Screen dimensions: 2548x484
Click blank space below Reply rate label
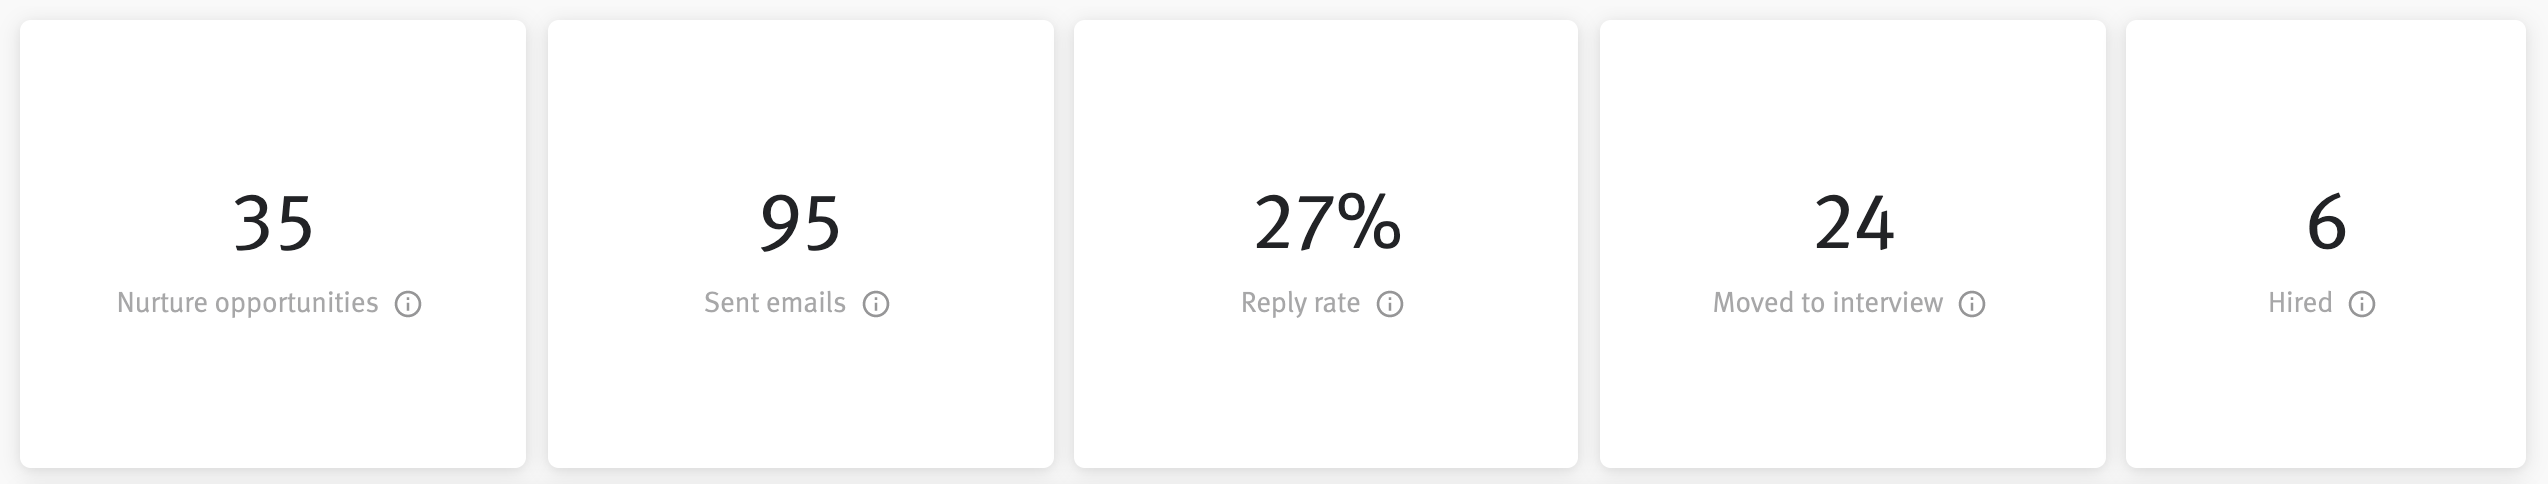pos(1326,400)
